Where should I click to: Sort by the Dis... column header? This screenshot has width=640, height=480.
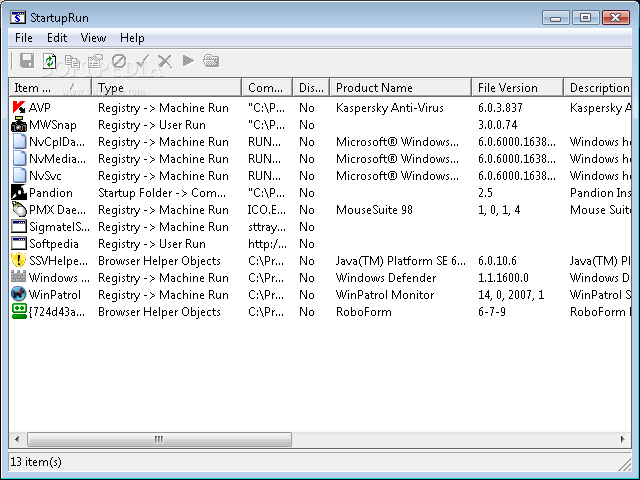[x=311, y=87]
